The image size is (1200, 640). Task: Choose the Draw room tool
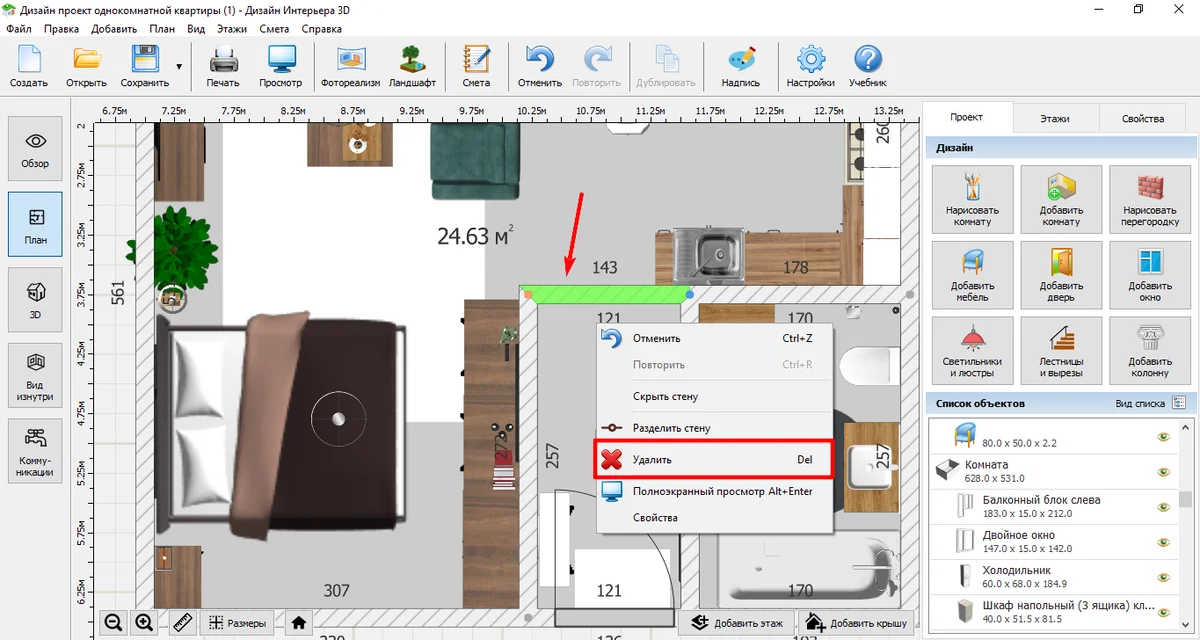(971, 200)
